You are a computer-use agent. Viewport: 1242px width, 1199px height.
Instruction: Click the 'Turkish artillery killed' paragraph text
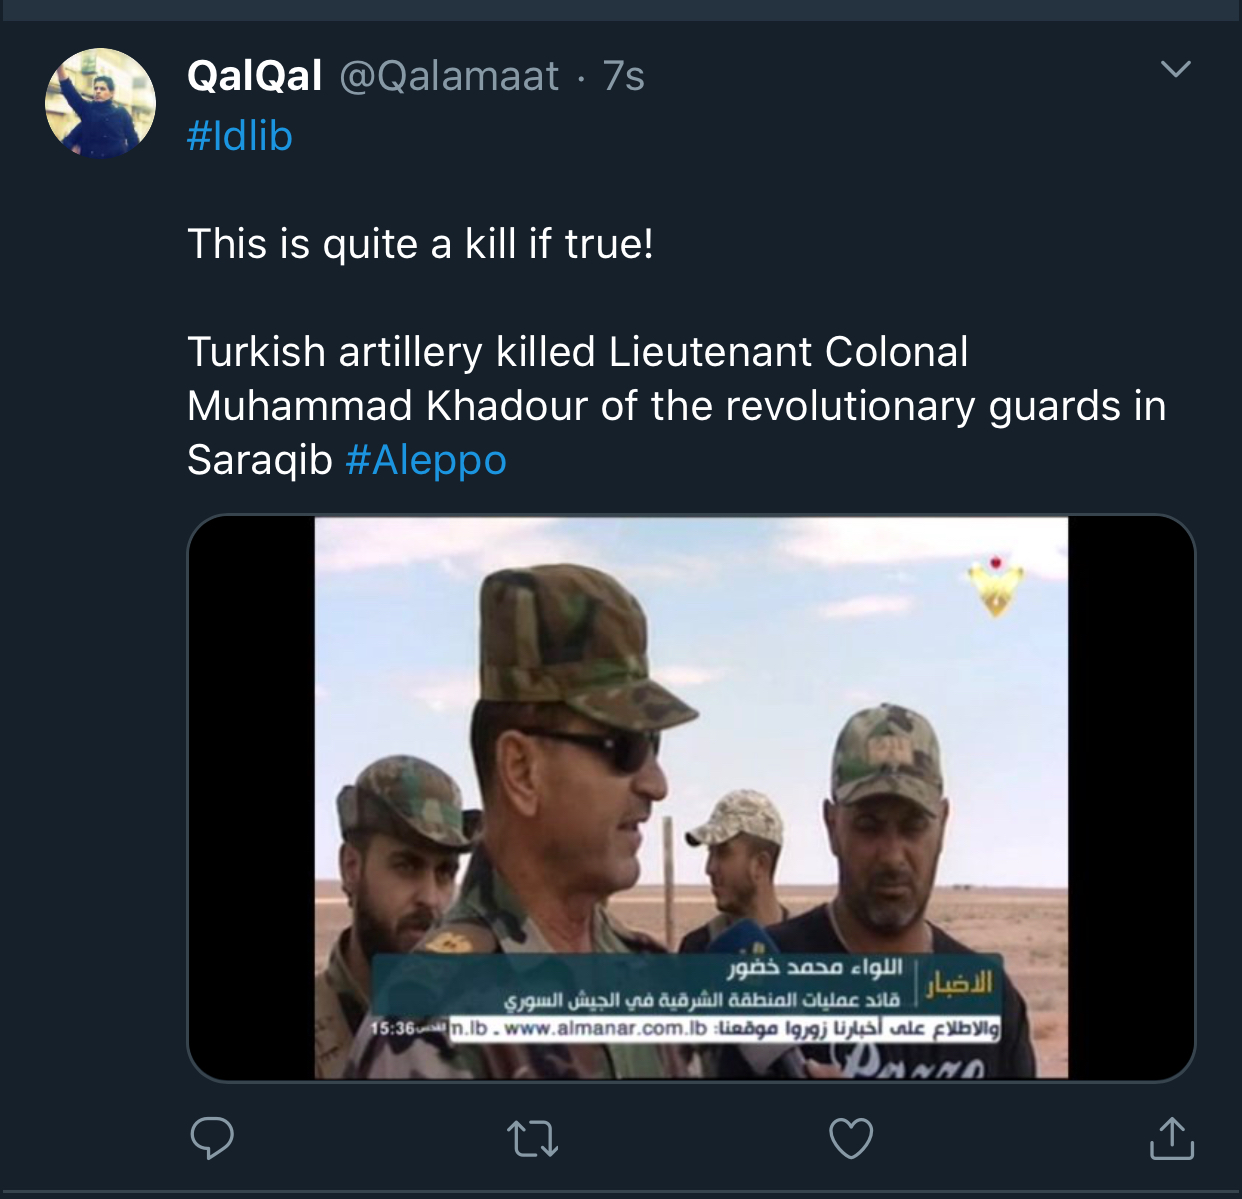[676, 406]
